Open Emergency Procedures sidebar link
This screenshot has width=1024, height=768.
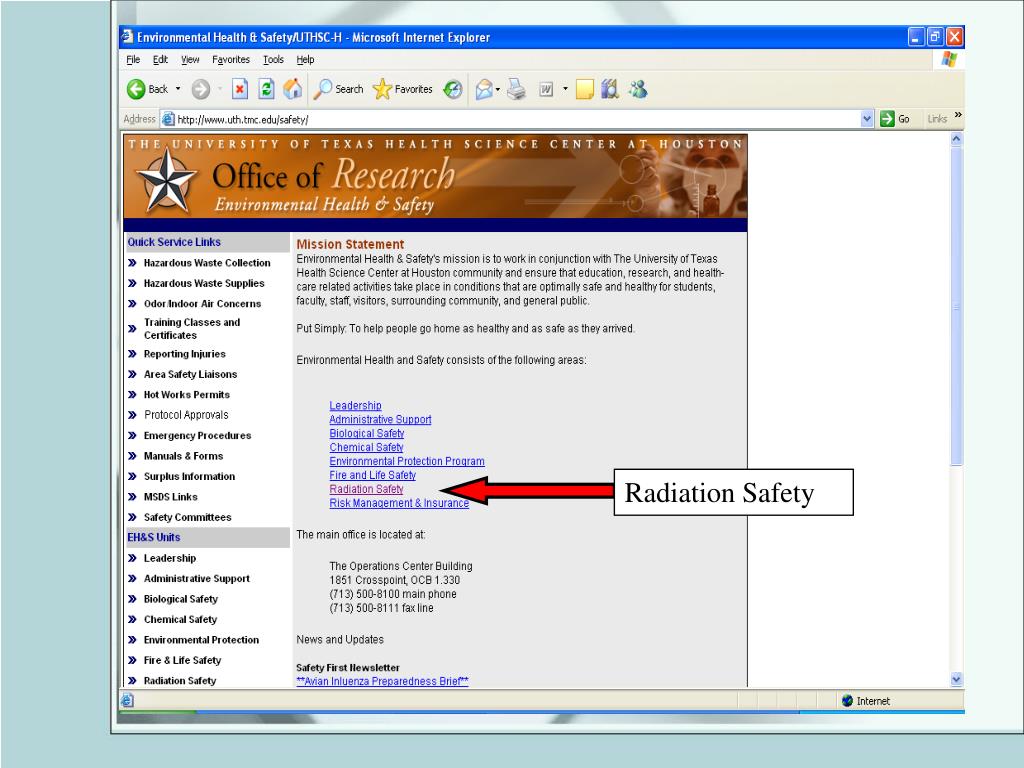coord(197,436)
